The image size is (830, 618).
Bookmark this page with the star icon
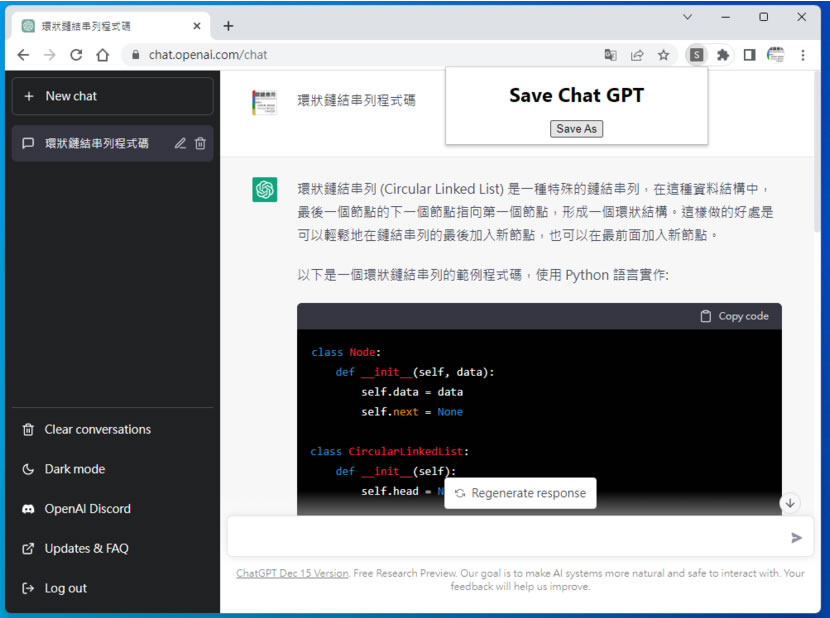663,55
